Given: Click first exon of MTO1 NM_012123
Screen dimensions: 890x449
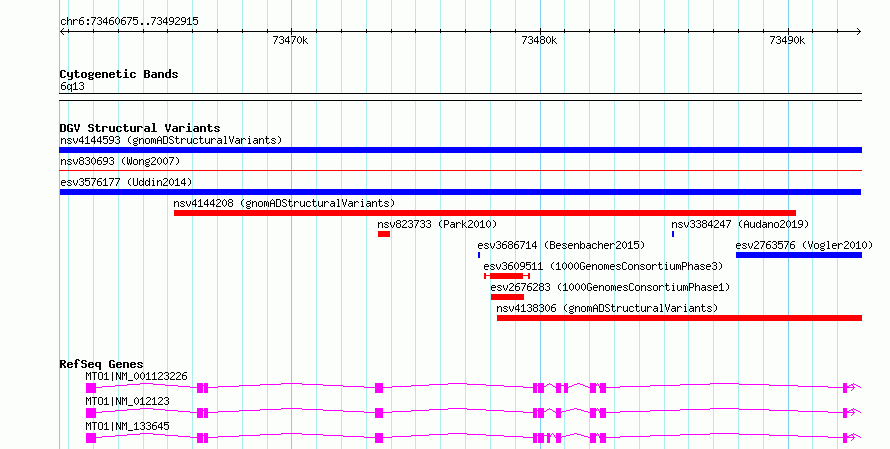Looking at the screenshot, I should [x=91, y=413].
